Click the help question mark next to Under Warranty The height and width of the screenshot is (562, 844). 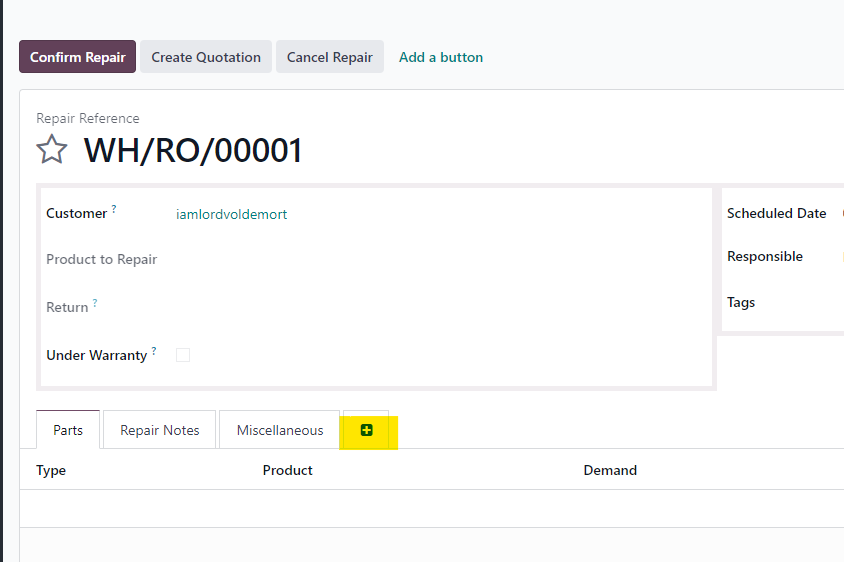click(x=155, y=351)
